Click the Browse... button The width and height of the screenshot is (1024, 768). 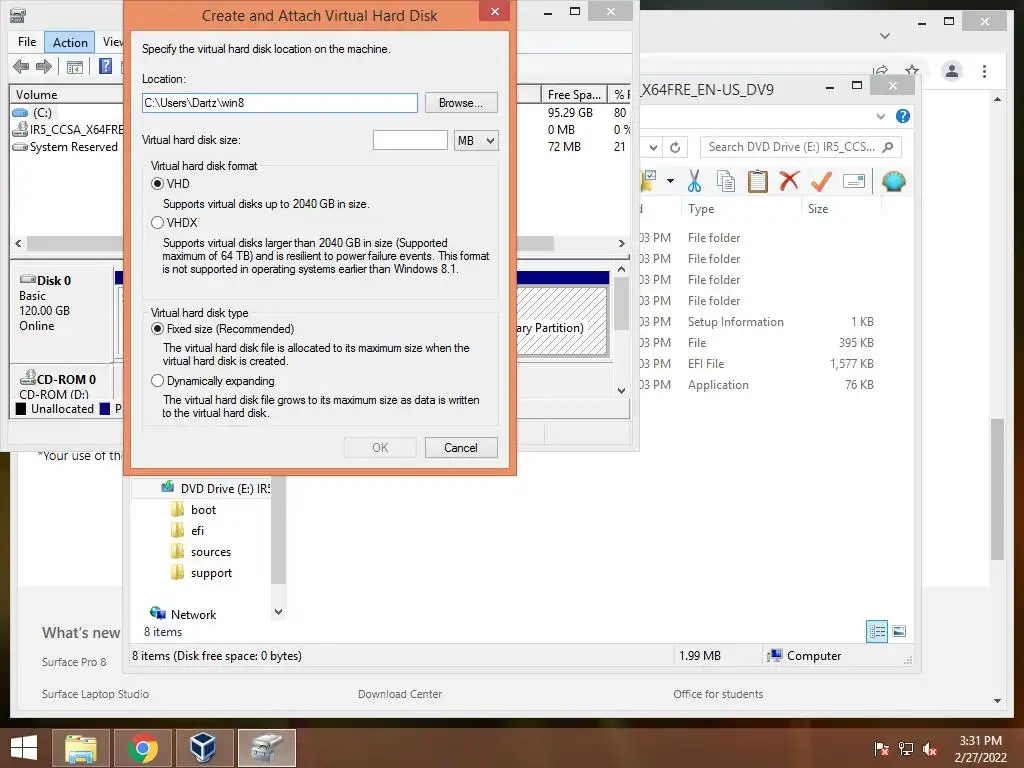pos(461,103)
